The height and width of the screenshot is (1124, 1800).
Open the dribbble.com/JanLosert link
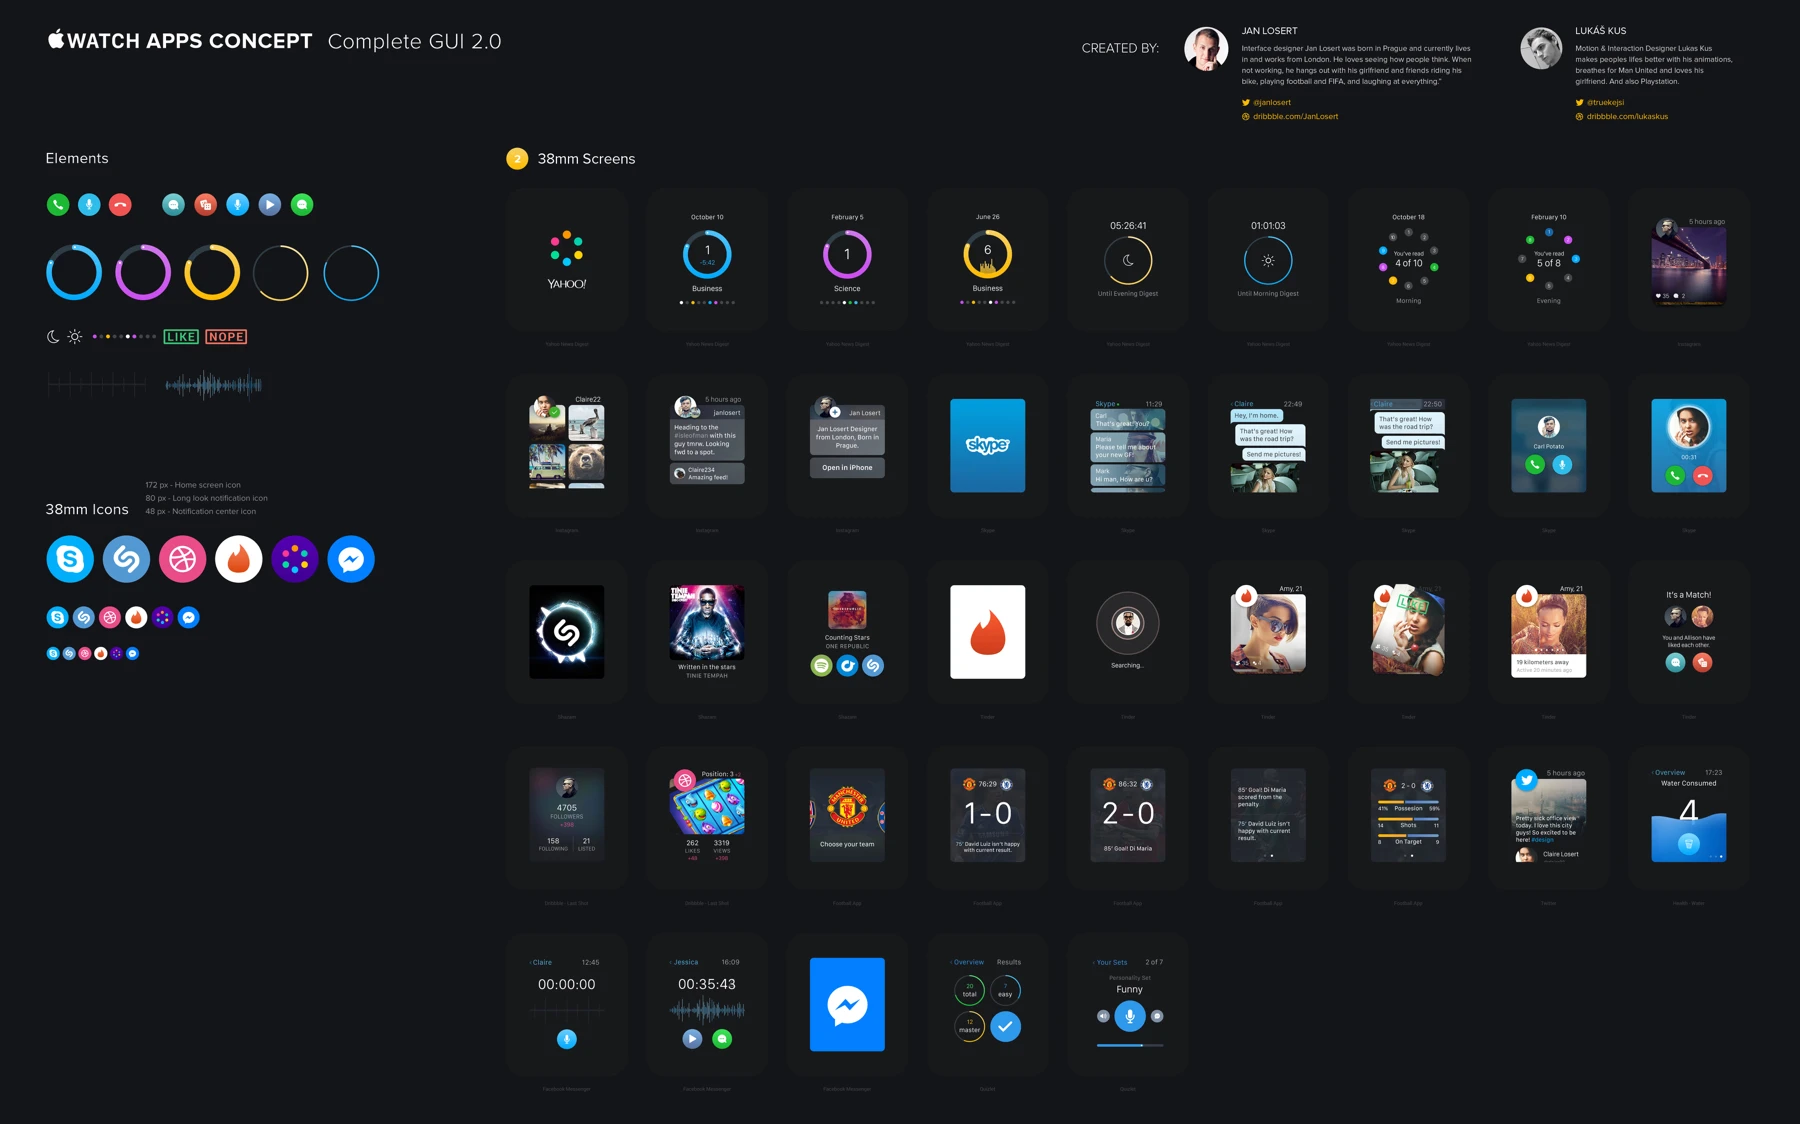[x=1295, y=116]
